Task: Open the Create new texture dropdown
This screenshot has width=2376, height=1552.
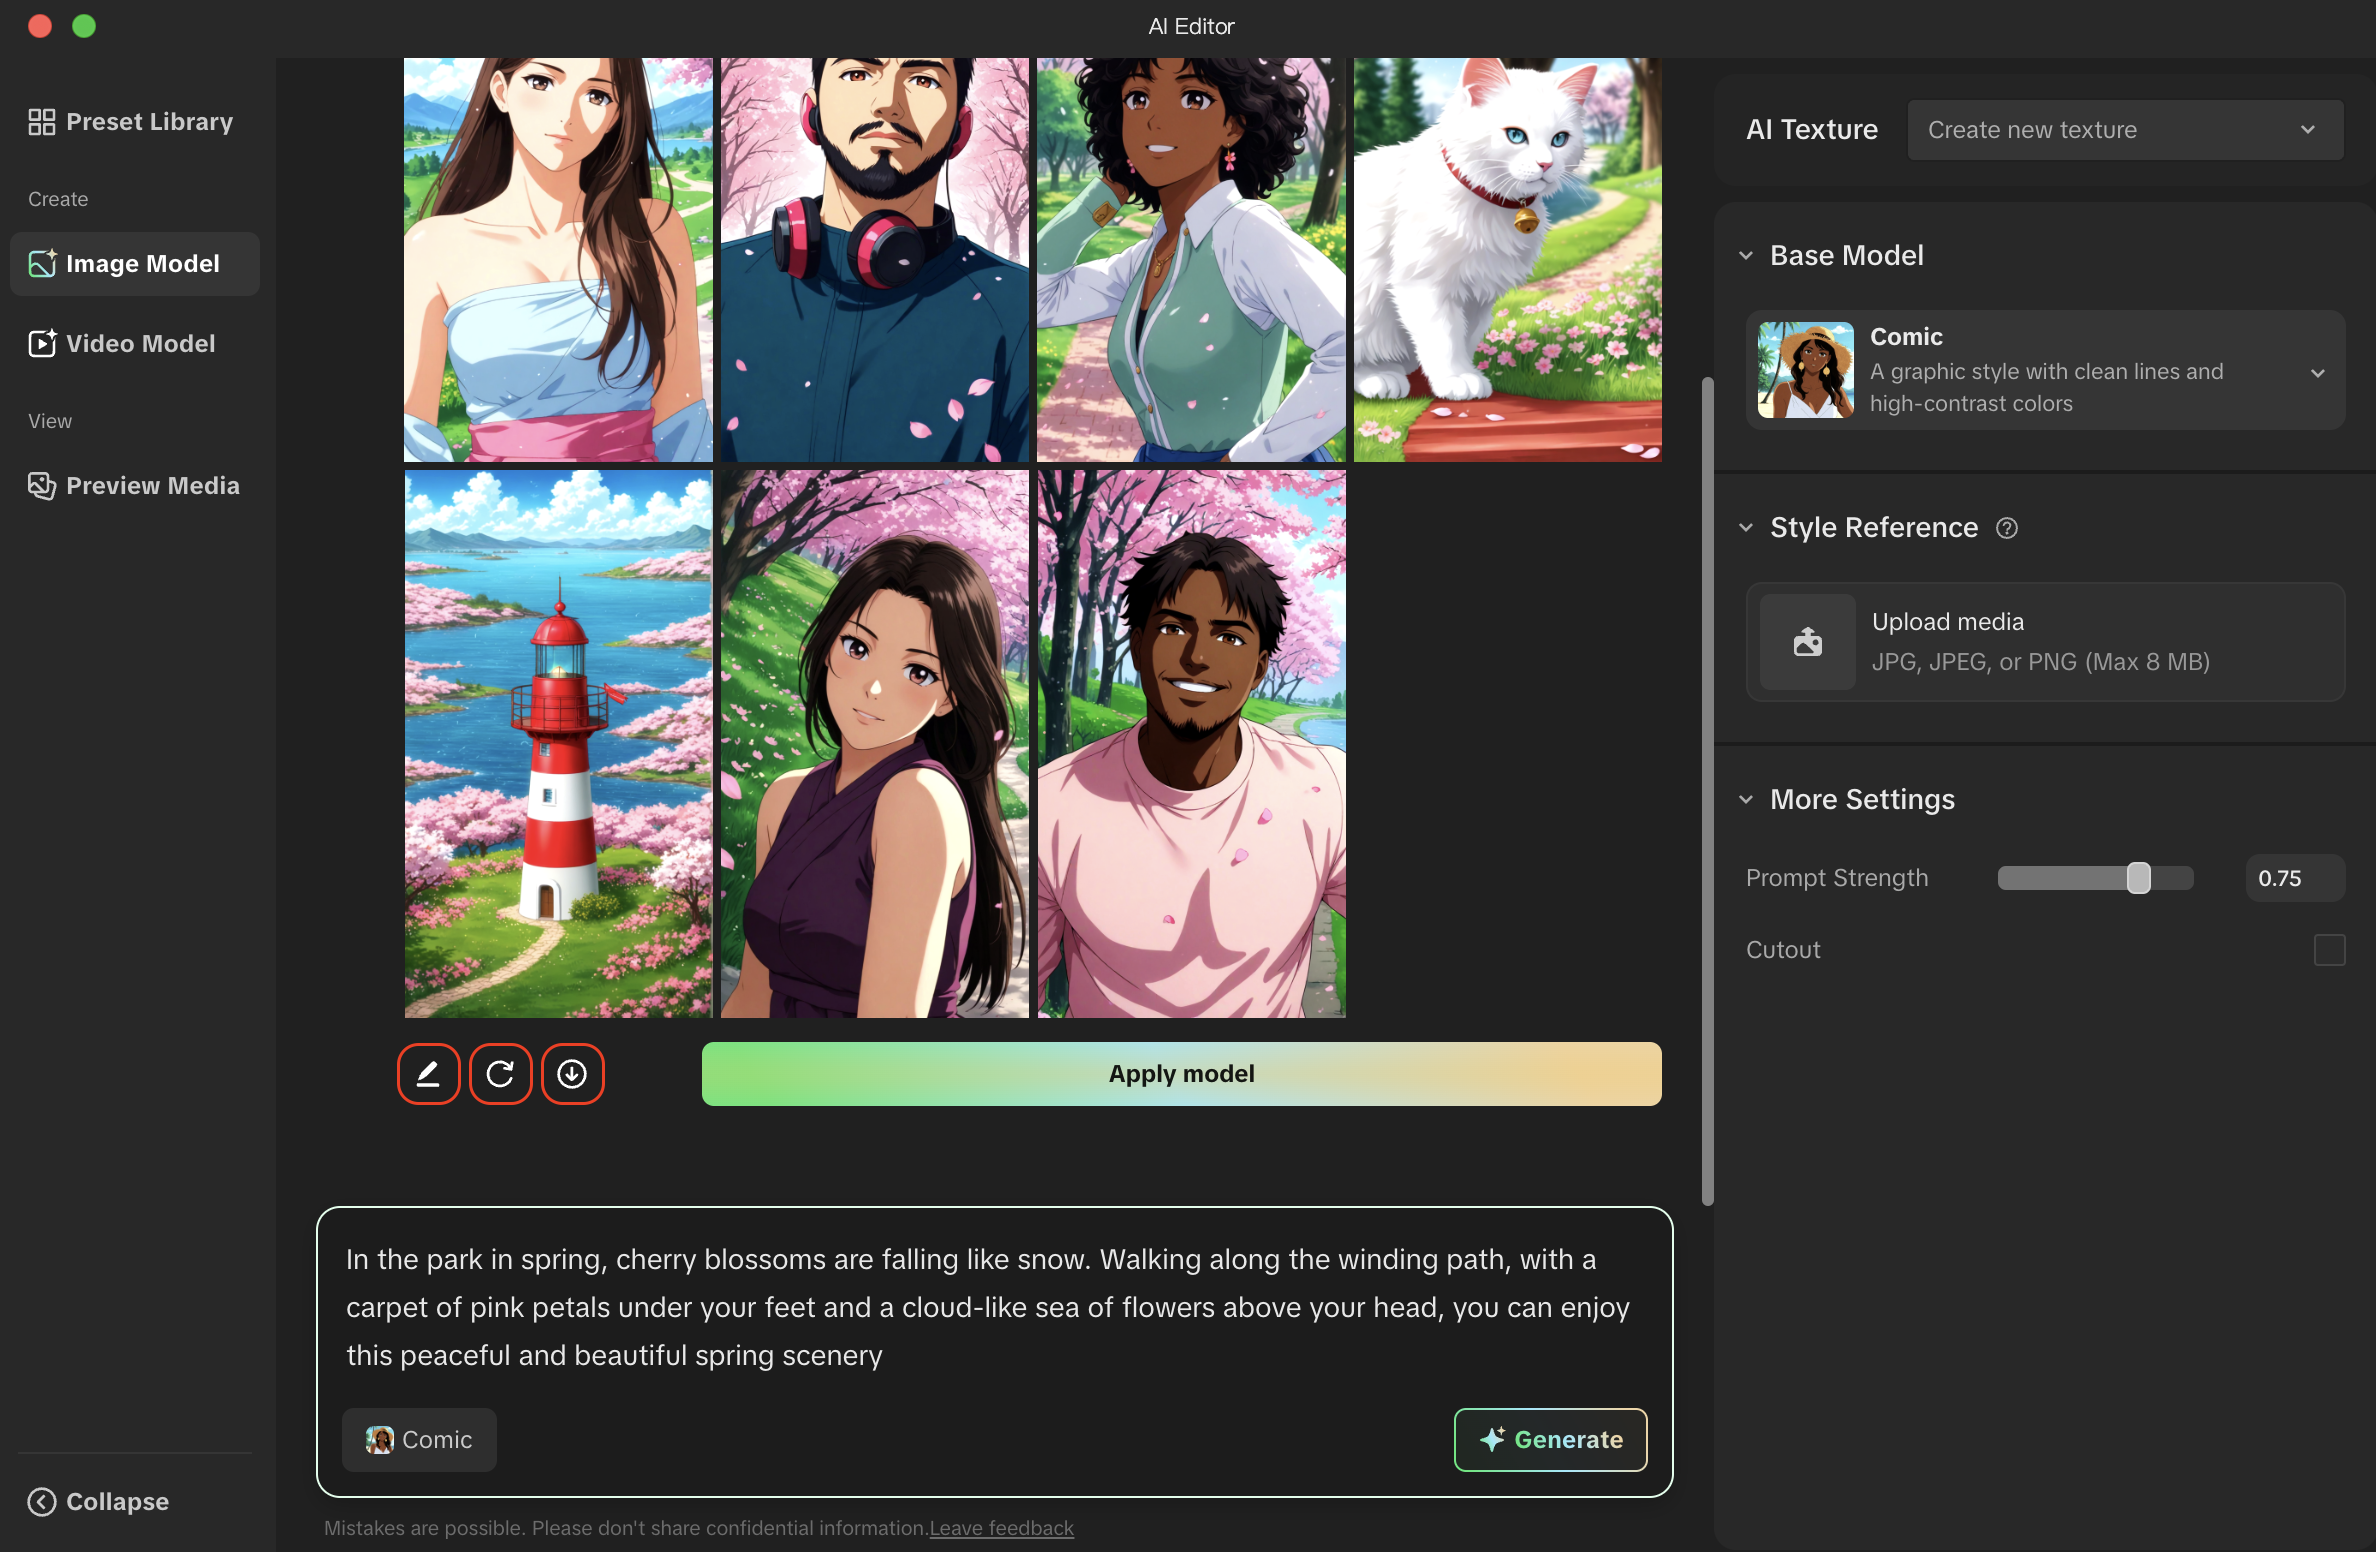Action: (2125, 130)
